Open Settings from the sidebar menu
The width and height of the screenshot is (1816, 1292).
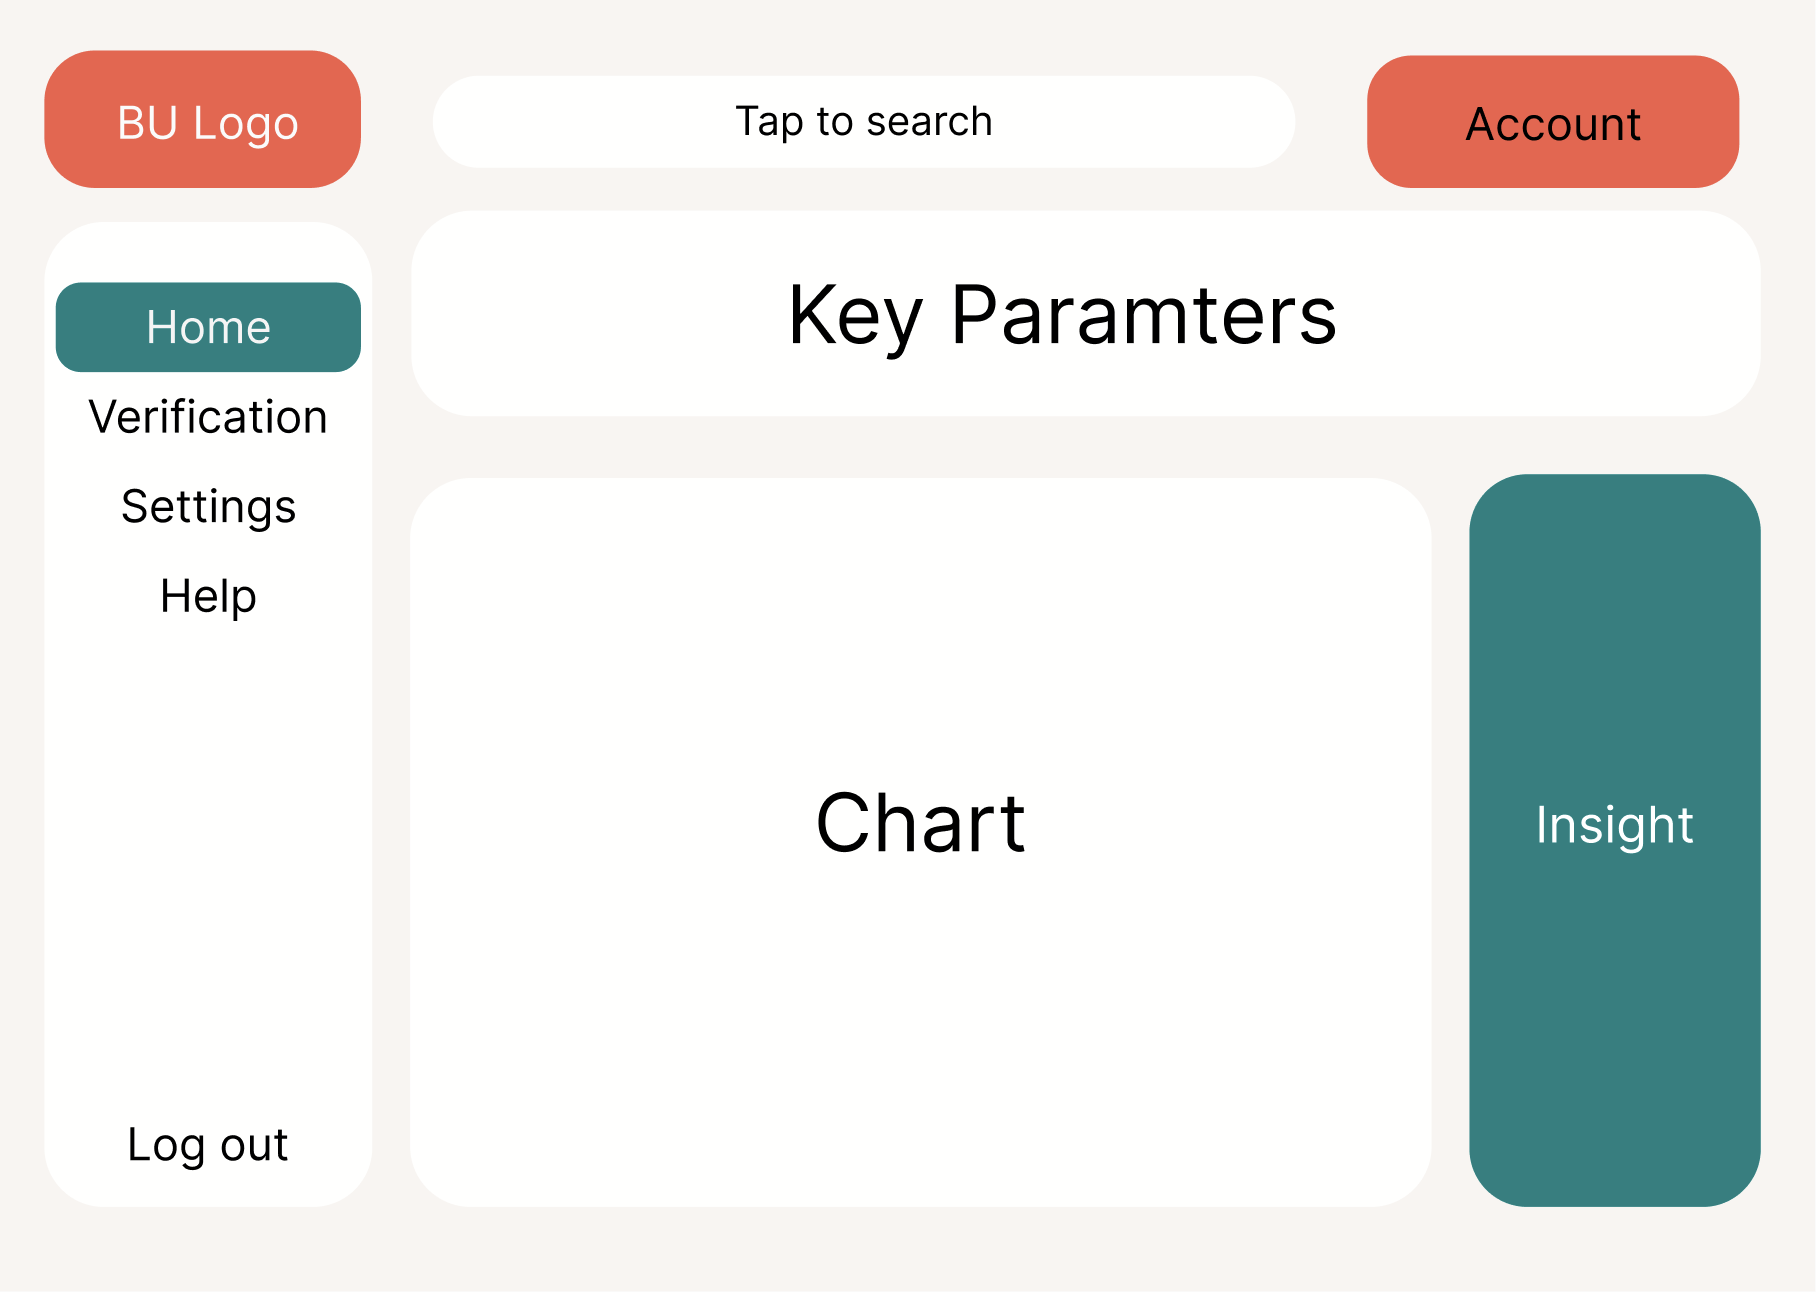click(x=208, y=507)
